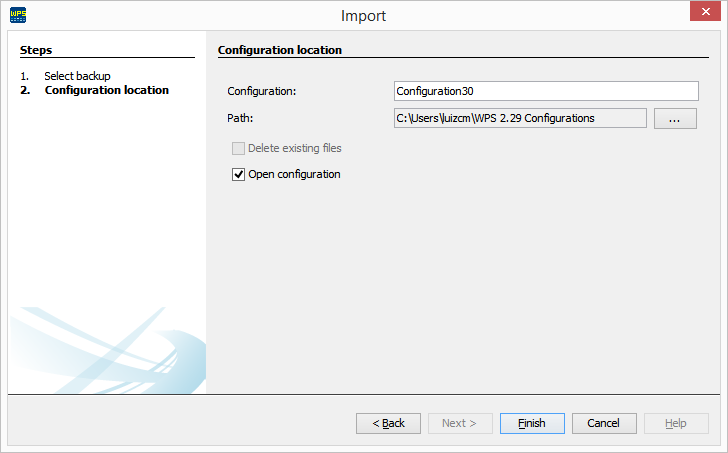Select the 'Configuration location' step in Steps list

click(x=106, y=90)
